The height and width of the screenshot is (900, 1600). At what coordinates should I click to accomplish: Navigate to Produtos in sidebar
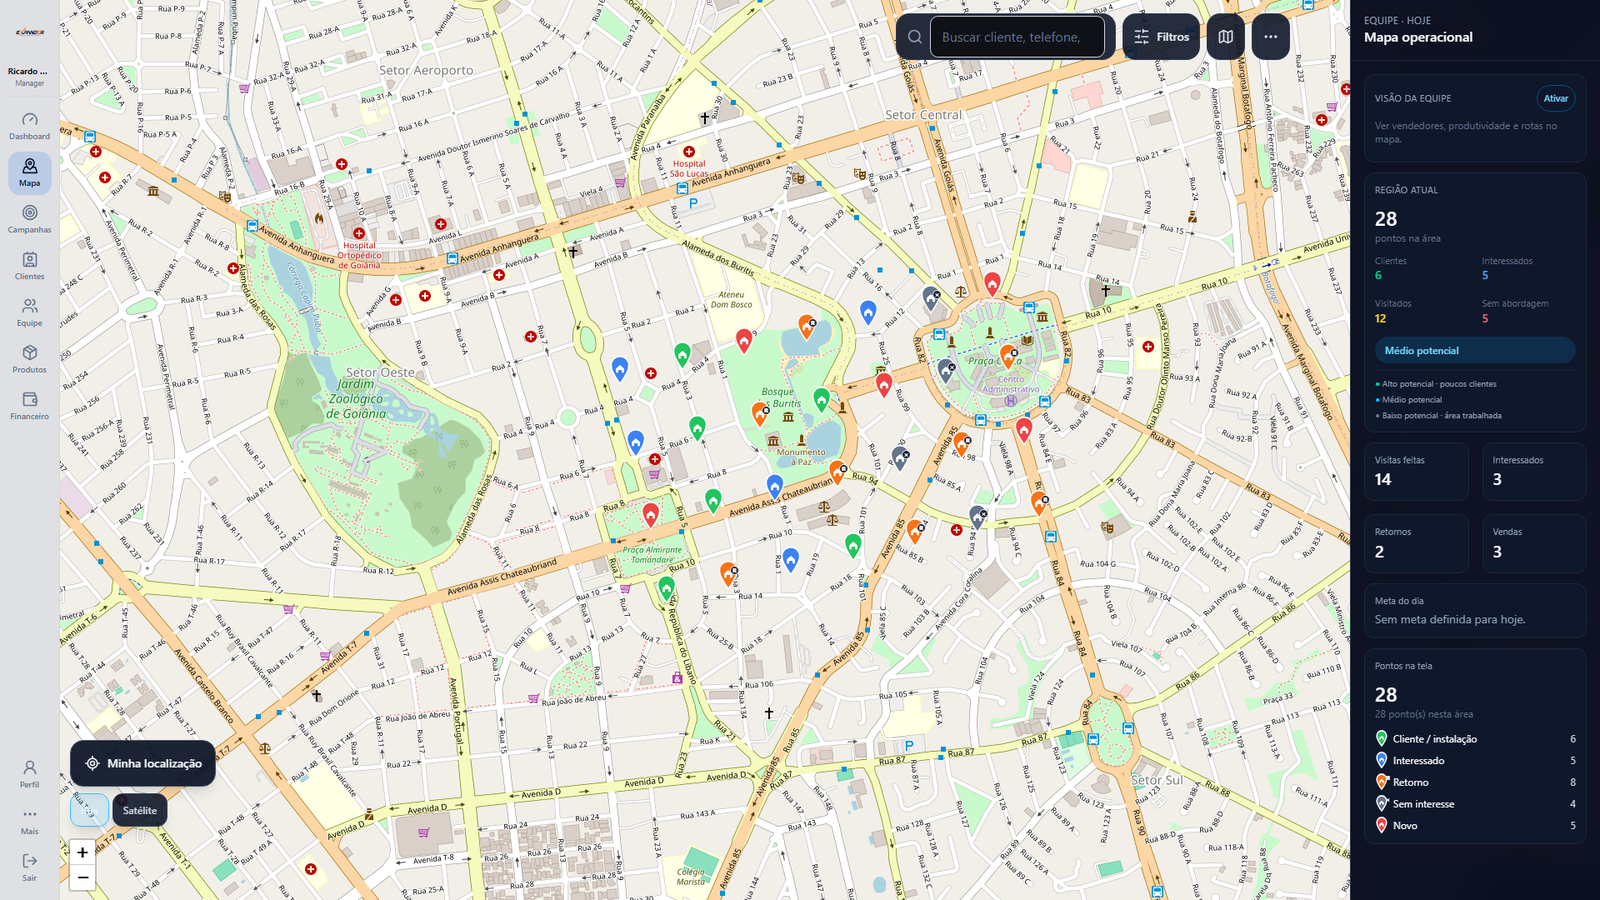point(29,360)
